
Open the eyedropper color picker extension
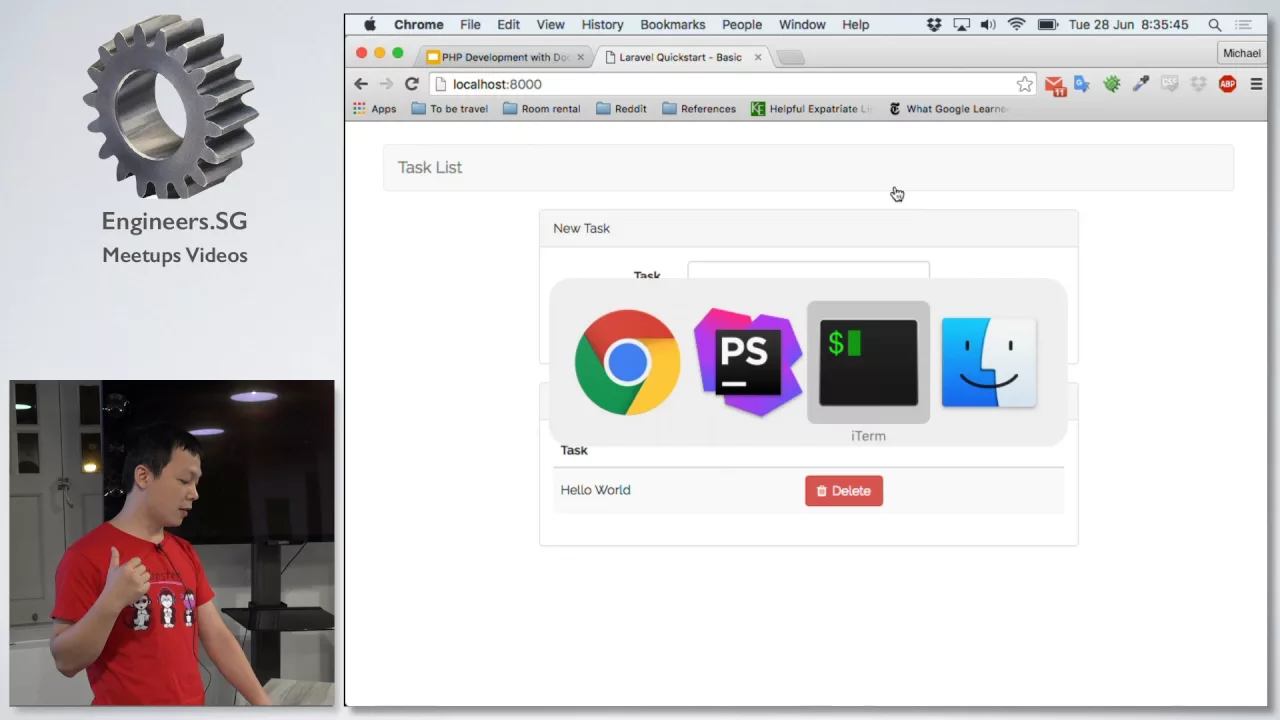point(1140,84)
